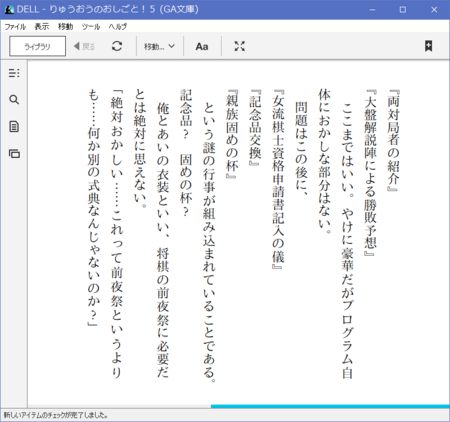Viewport: 450px width, 422px height.
Task: Click the line 『記念品交換』
Action: (x=255, y=127)
